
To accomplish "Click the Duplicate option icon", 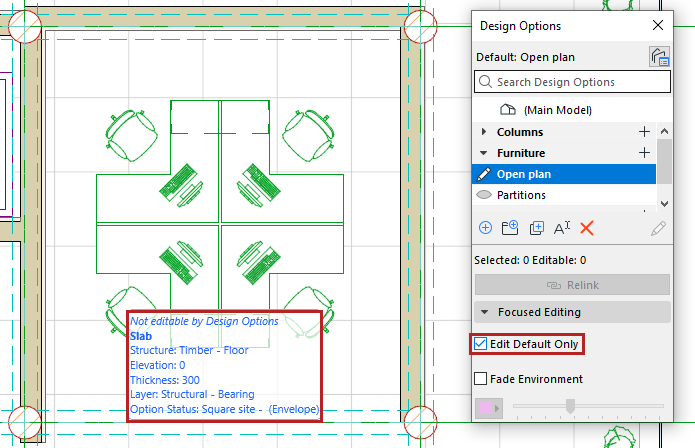I will (536, 228).
